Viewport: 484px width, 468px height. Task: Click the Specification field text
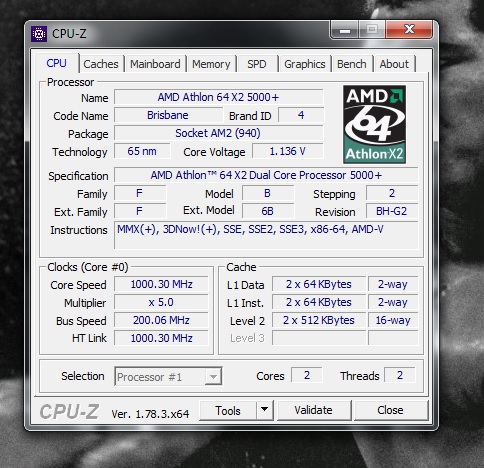266,175
